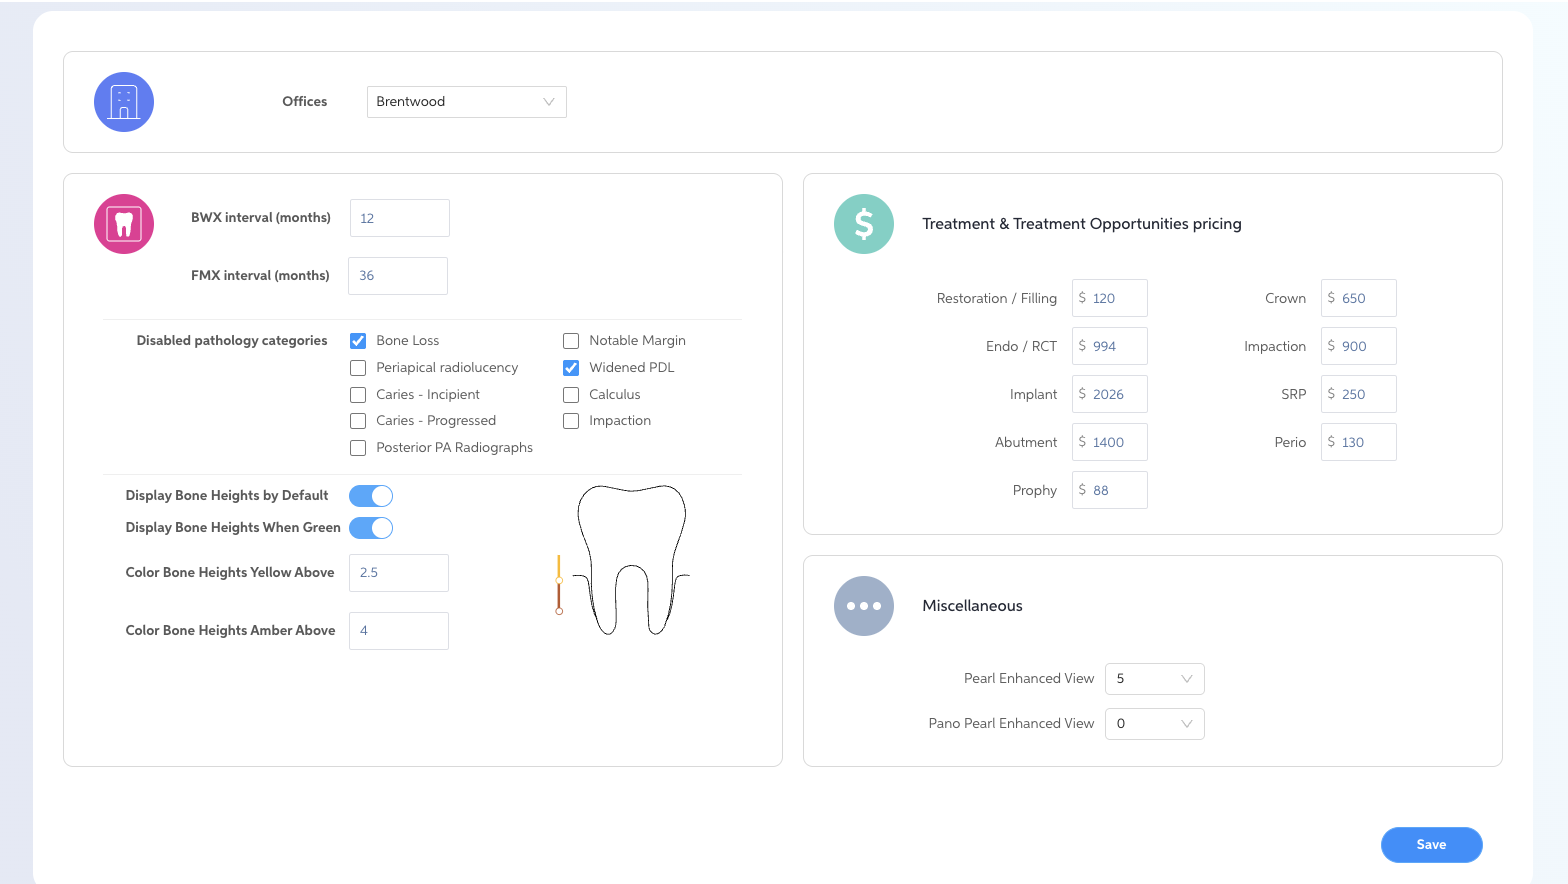
Task: Click the pink tooth icon
Action: (124, 224)
